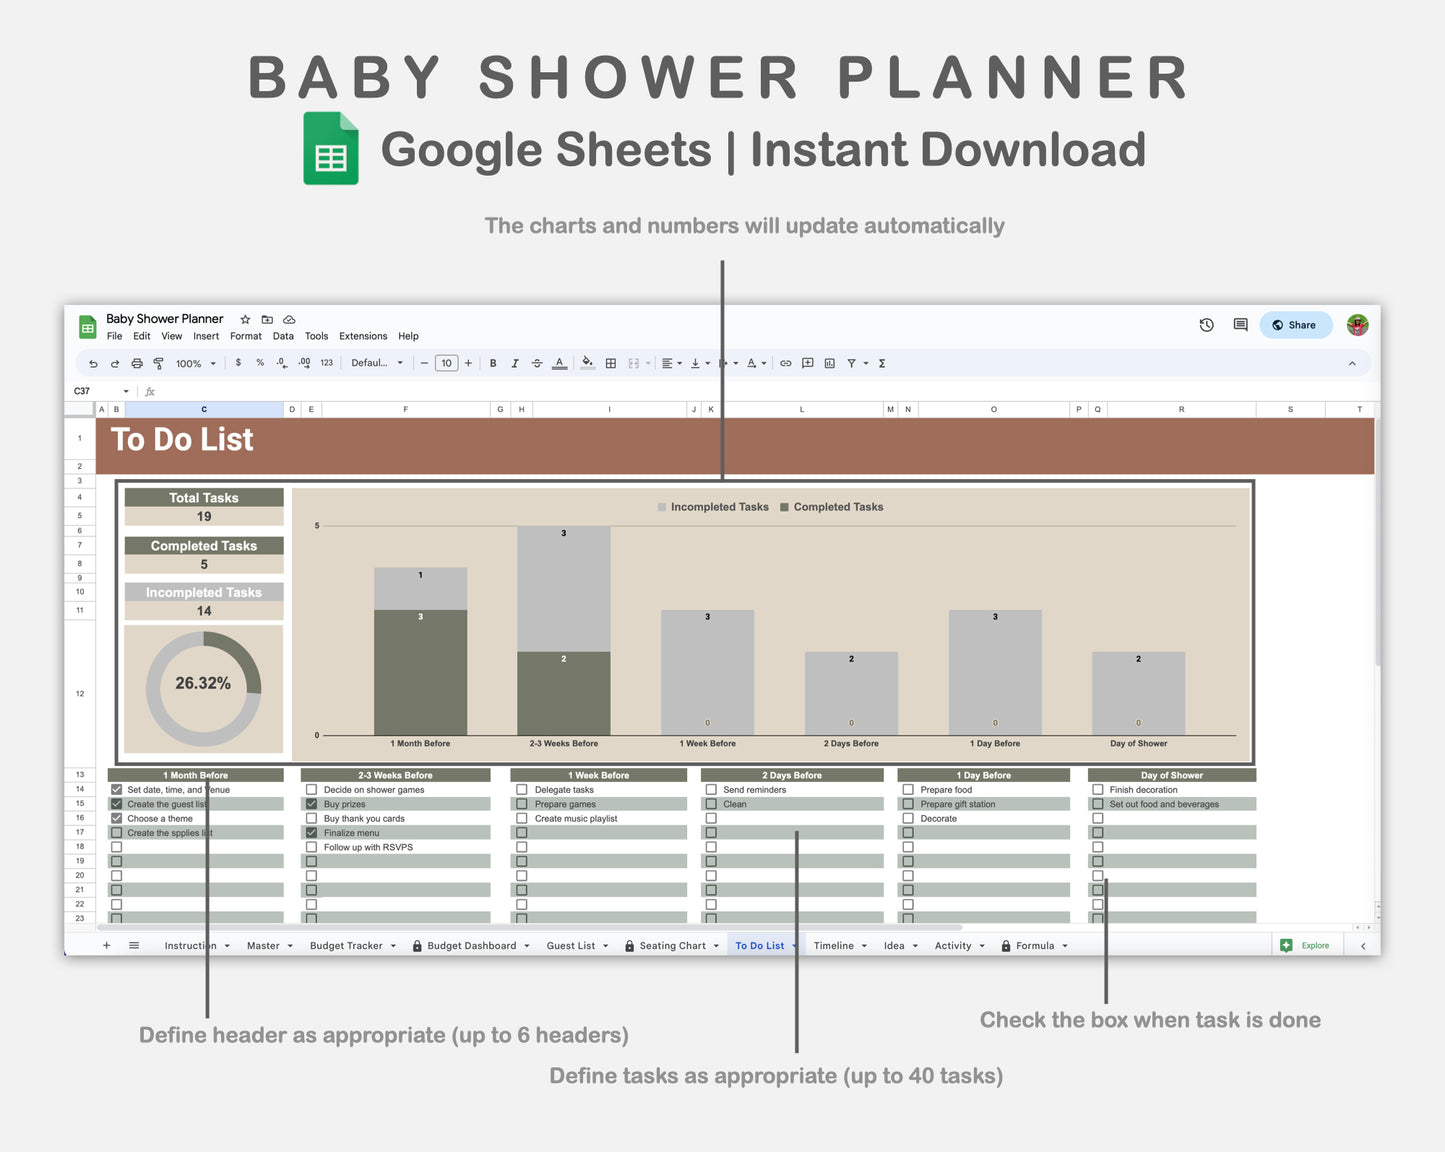The width and height of the screenshot is (1445, 1152).
Task: Mark 'Finish decoration' task as done
Action: 1098,789
